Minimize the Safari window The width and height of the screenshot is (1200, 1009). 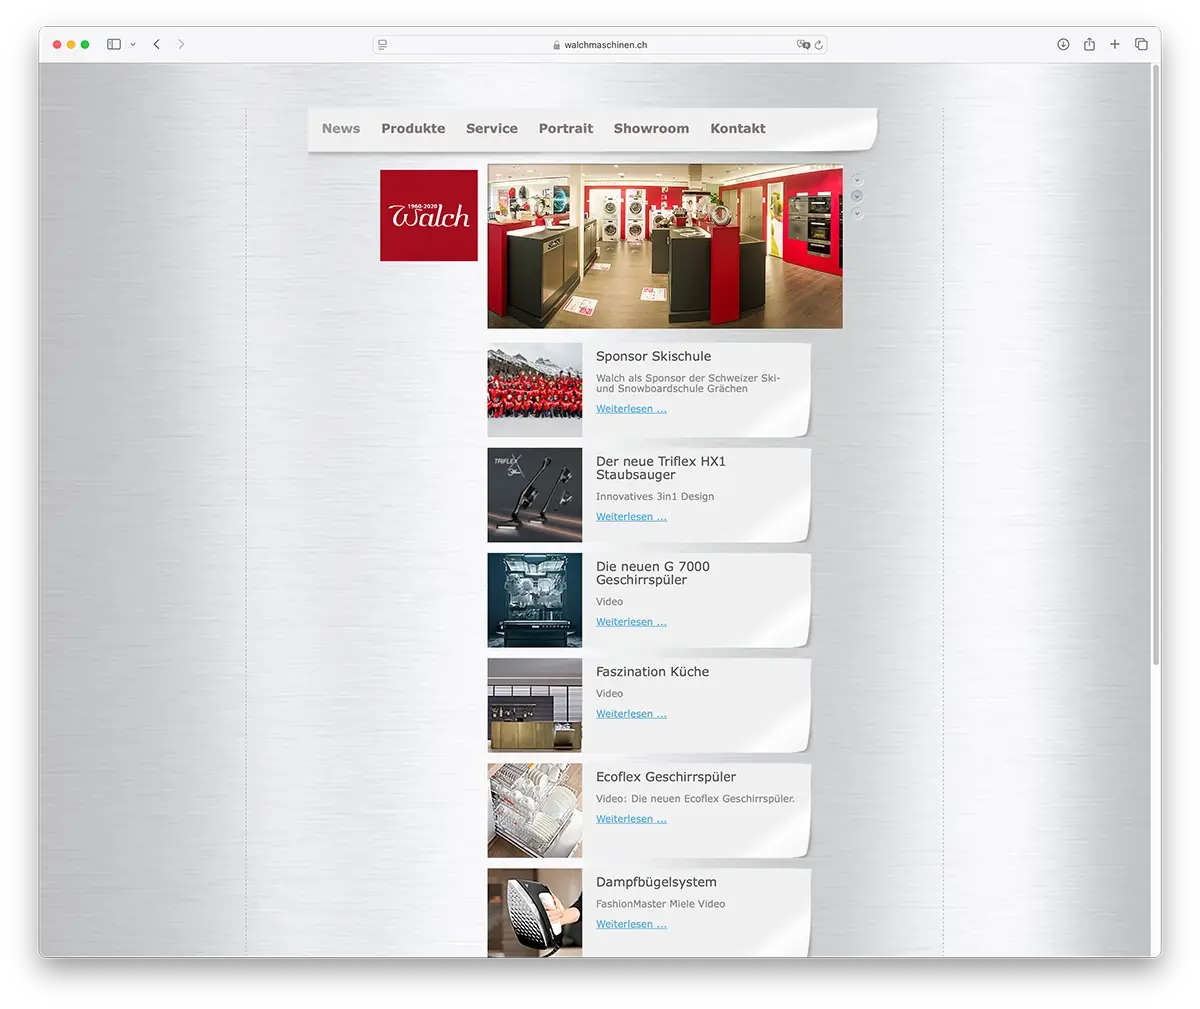coord(71,44)
